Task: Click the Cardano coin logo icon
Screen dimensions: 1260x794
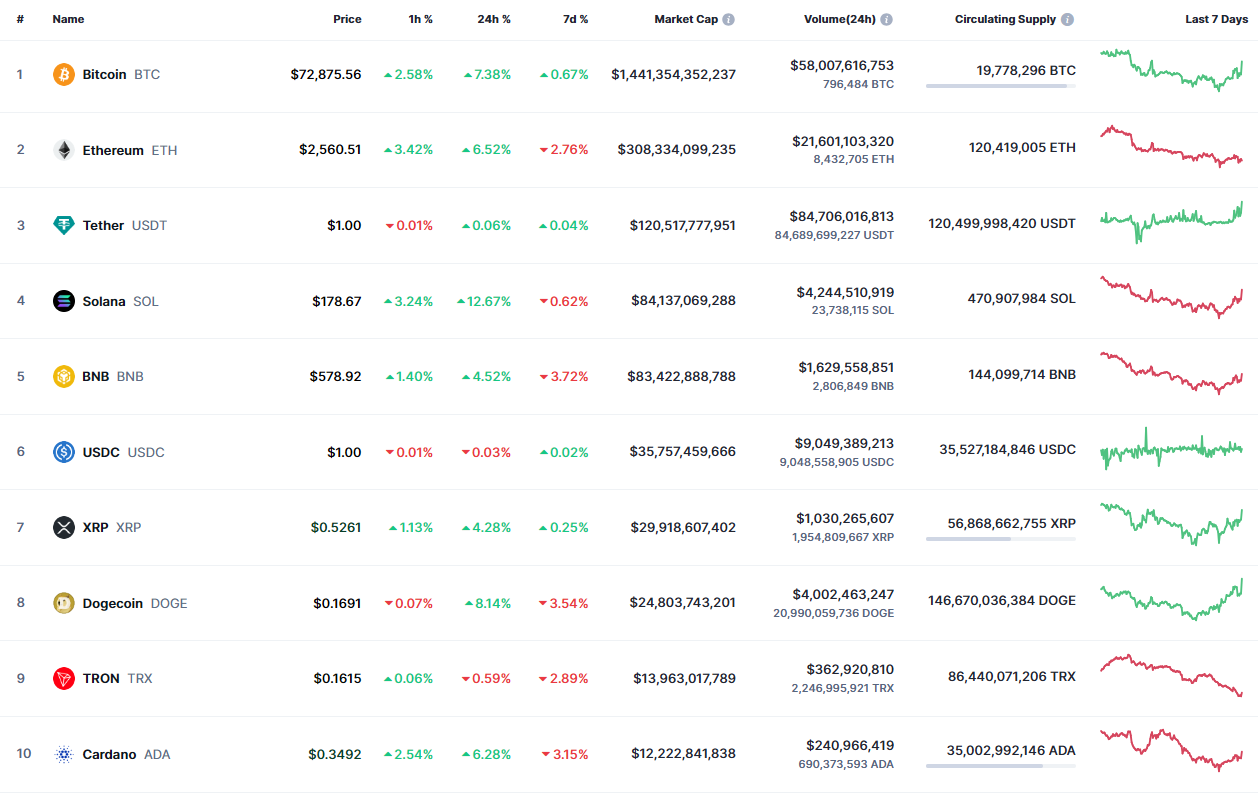Action: 64,754
